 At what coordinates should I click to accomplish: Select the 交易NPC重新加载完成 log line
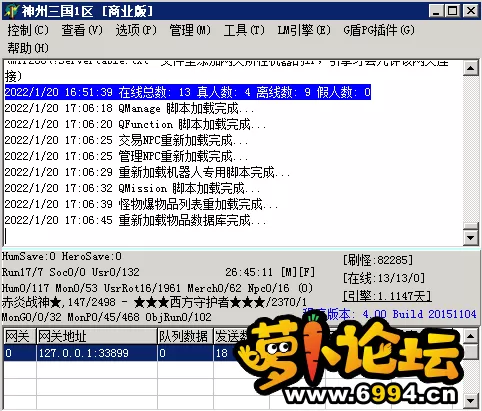coord(126,140)
